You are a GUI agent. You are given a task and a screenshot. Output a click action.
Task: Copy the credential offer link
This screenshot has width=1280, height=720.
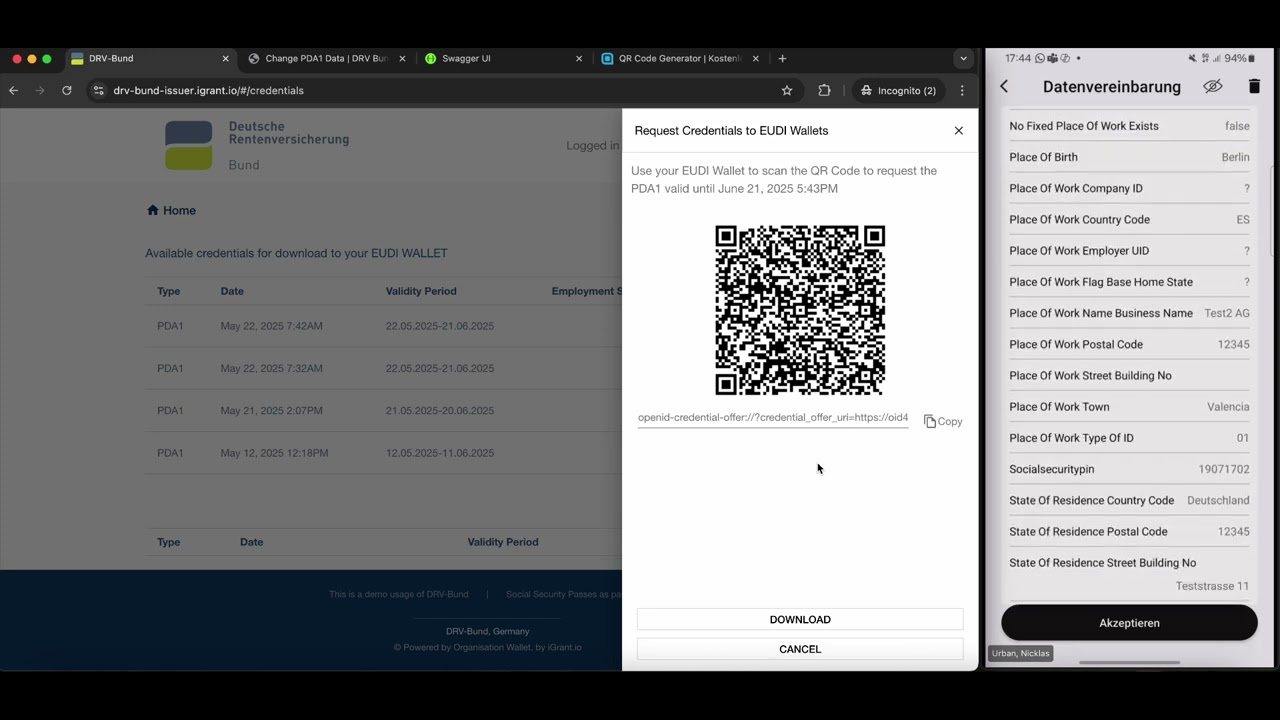pos(943,422)
